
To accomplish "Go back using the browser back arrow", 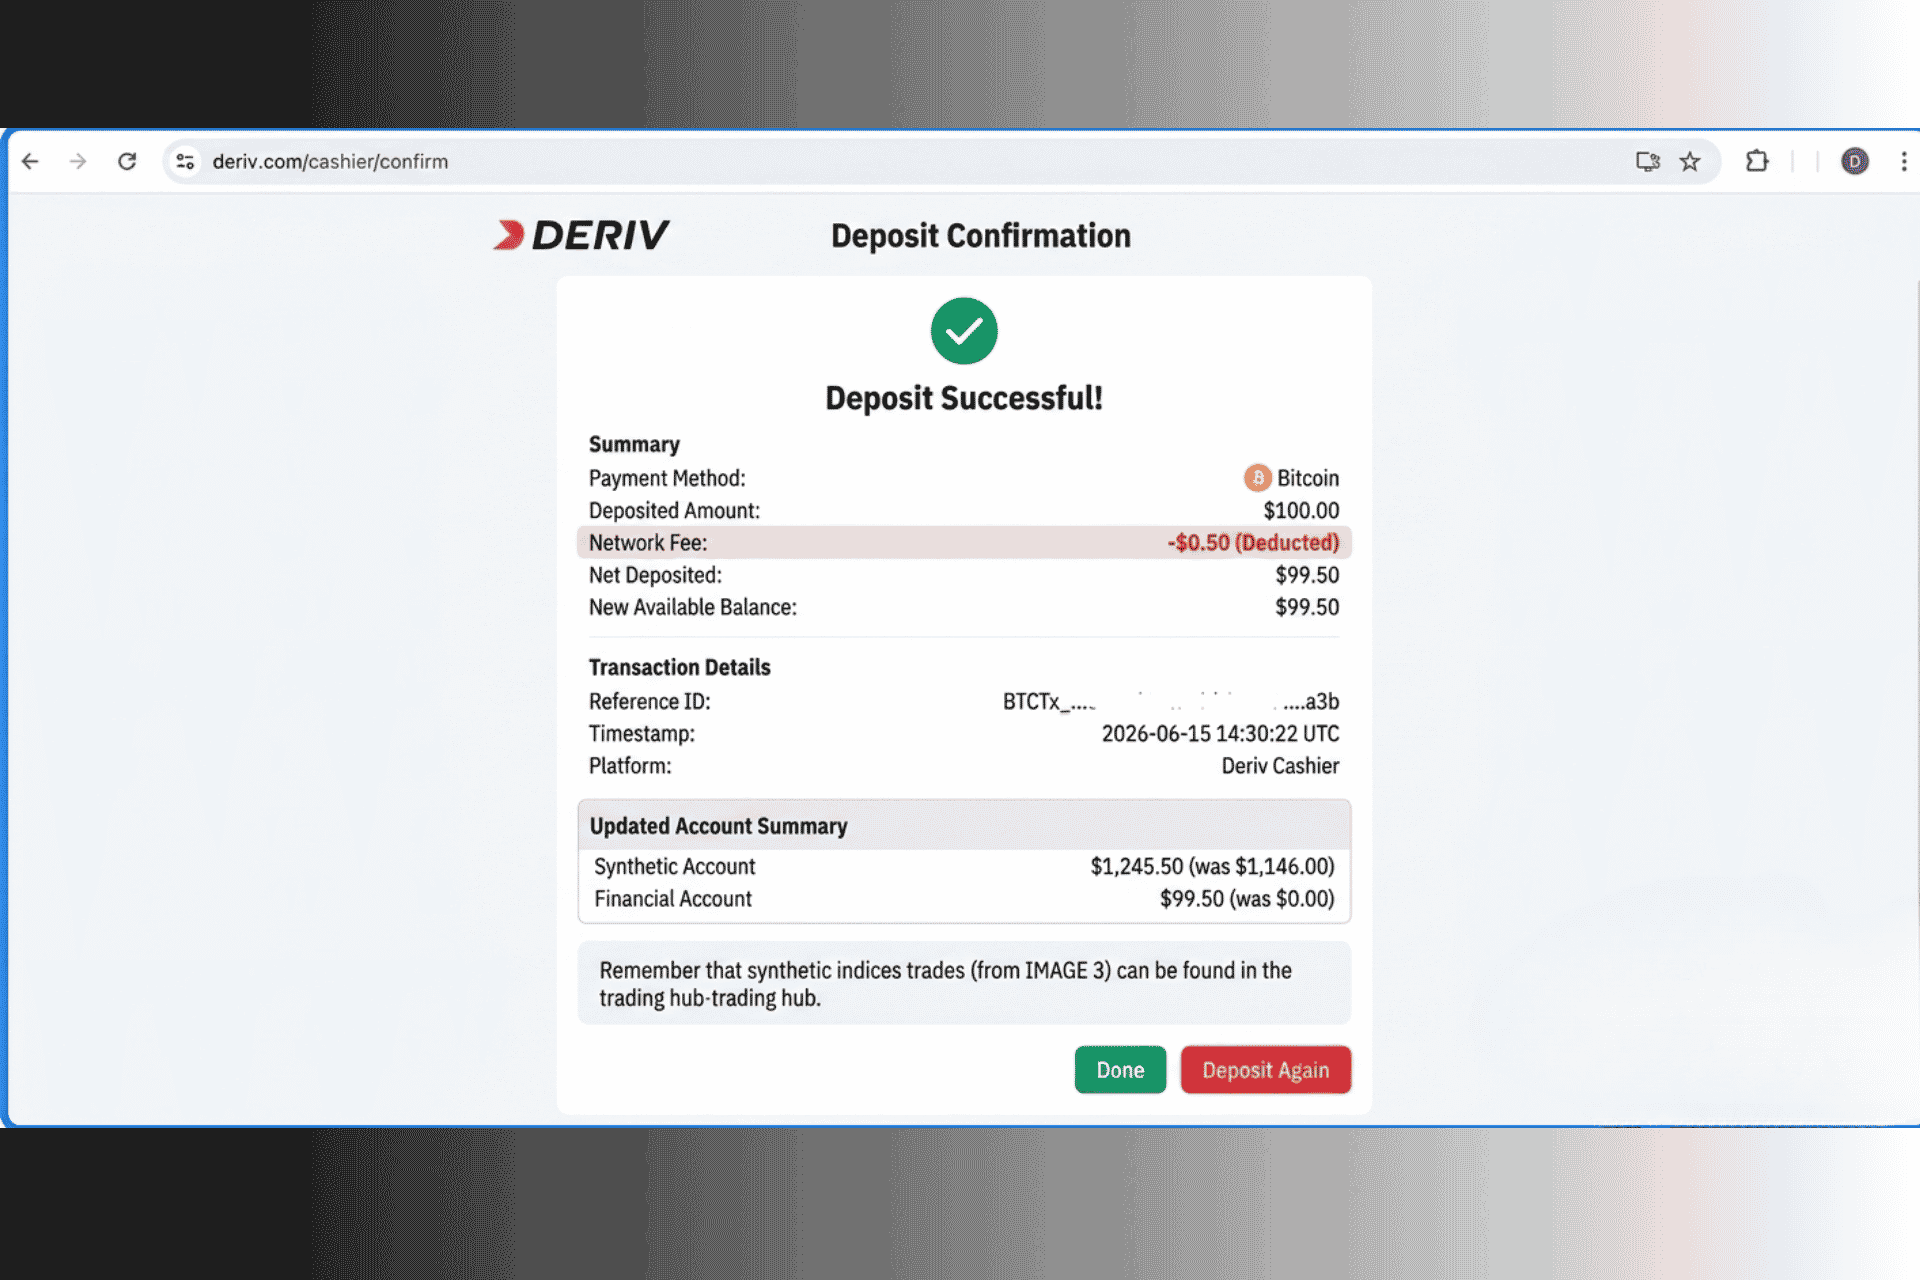I will [30, 161].
